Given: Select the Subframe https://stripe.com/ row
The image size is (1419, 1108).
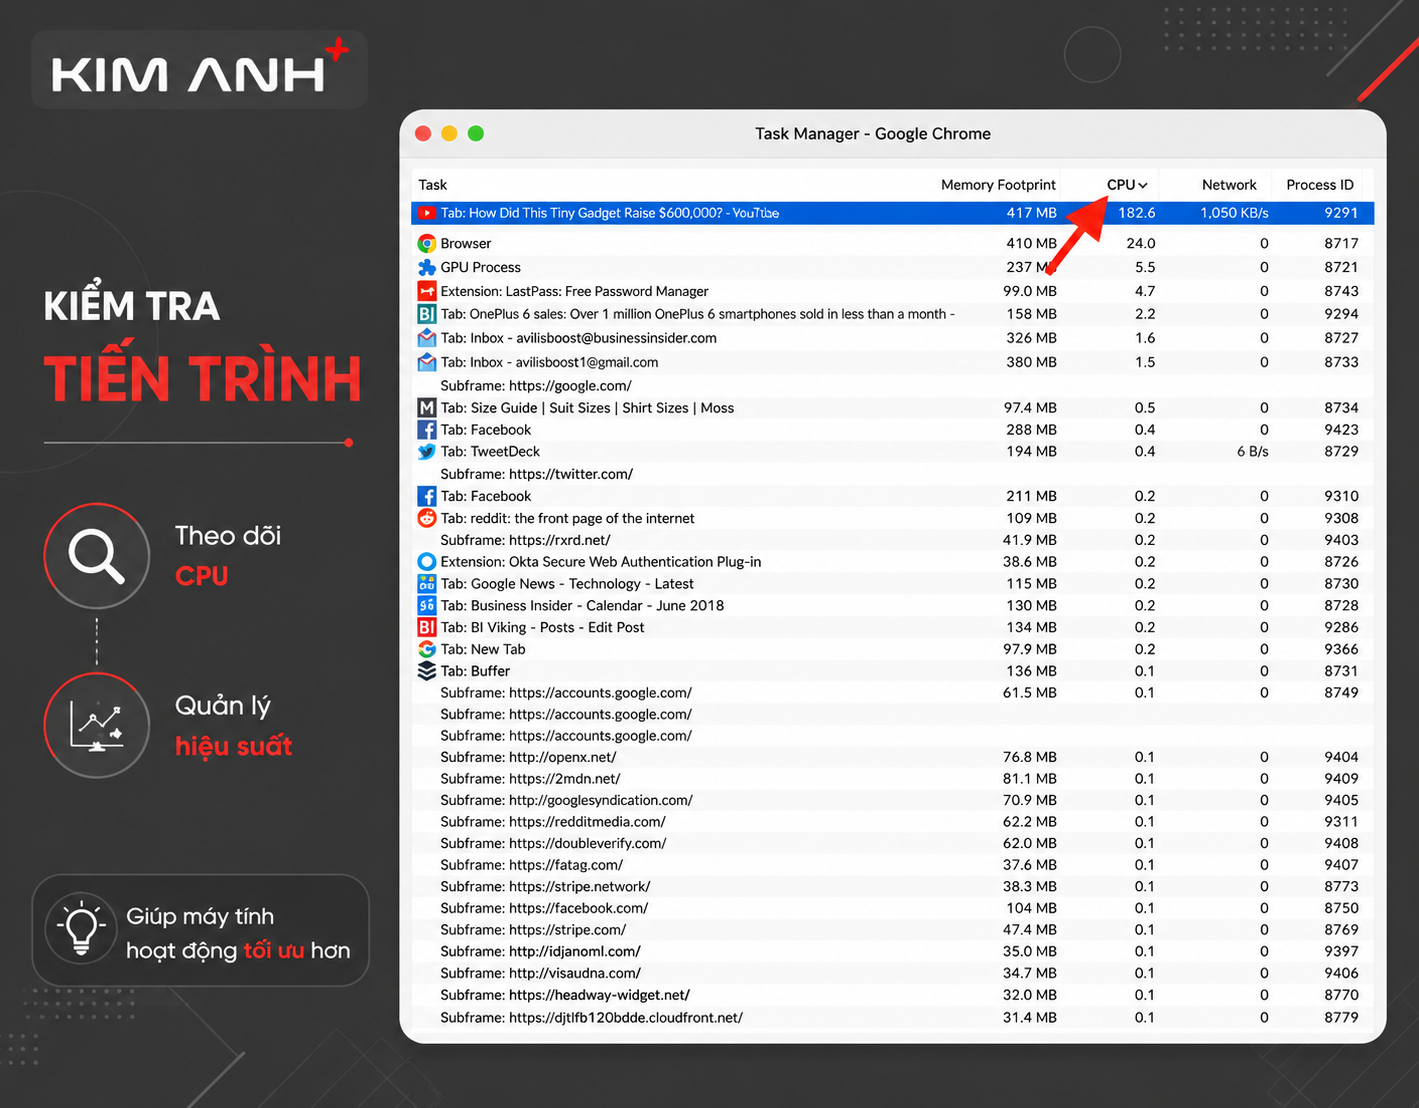Looking at the screenshot, I should pyautogui.click(x=892, y=930).
